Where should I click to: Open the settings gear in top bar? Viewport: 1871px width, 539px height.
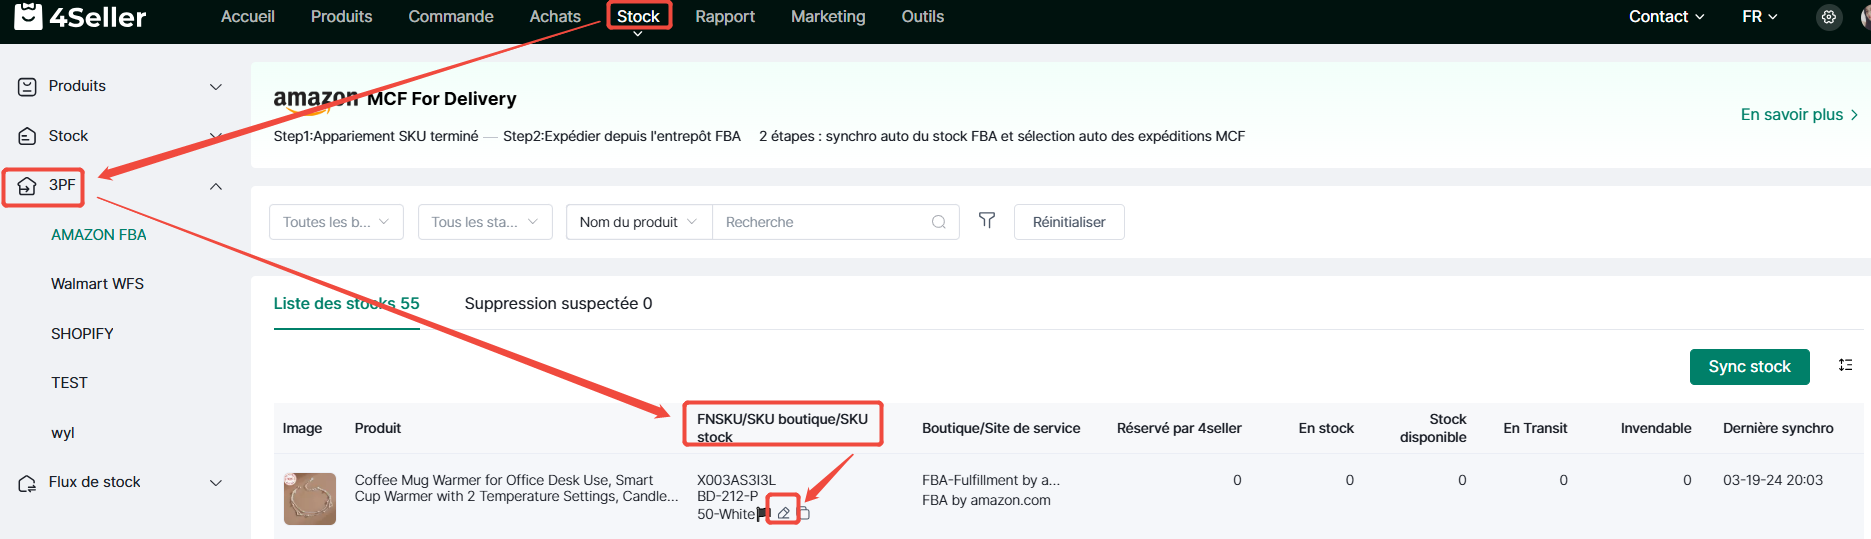tap(1829, 17)
